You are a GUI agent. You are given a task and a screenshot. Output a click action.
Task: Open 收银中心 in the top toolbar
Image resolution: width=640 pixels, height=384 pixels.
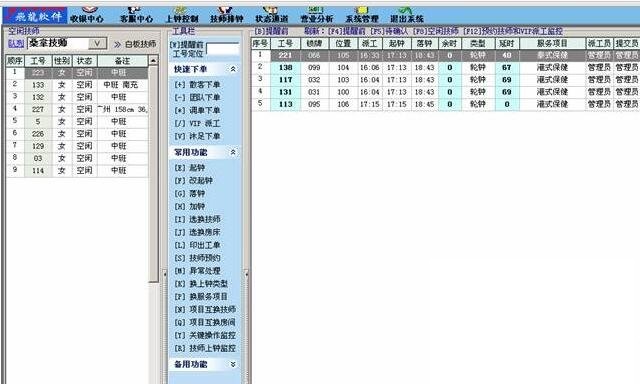(x=87, y=15)
